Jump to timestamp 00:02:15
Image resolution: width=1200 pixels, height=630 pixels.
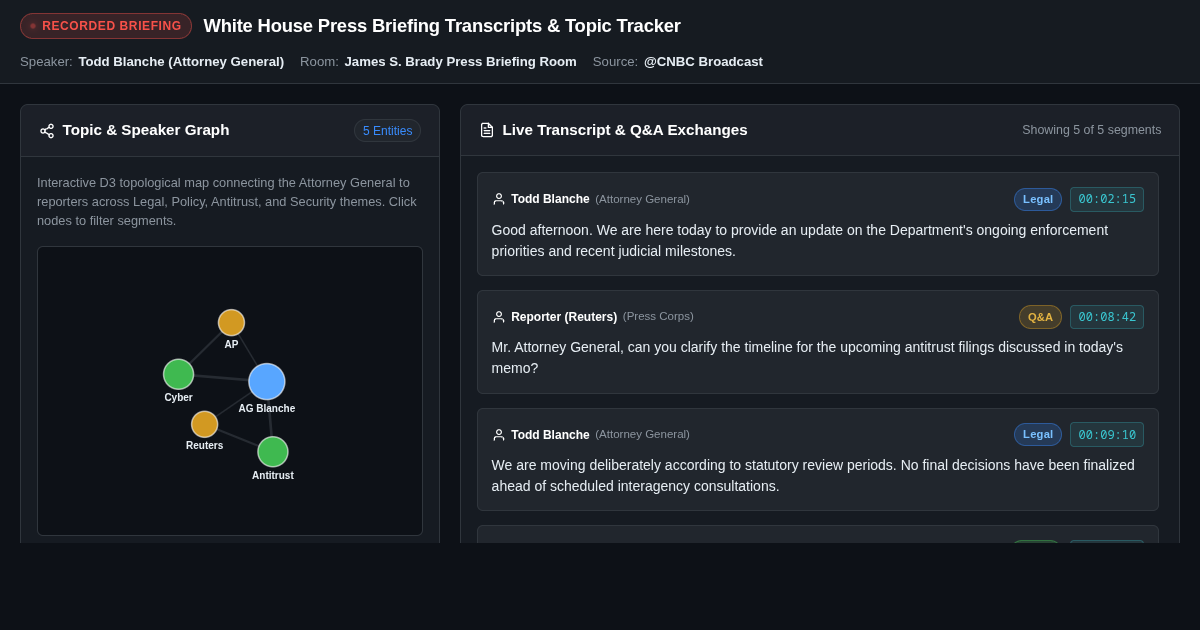coord(1107,199)
